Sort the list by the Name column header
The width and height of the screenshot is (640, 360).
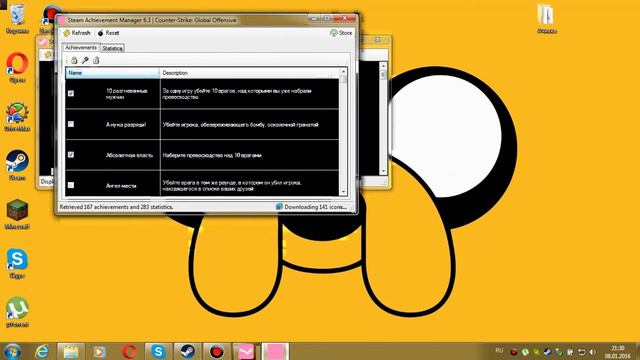pos(112,73)
